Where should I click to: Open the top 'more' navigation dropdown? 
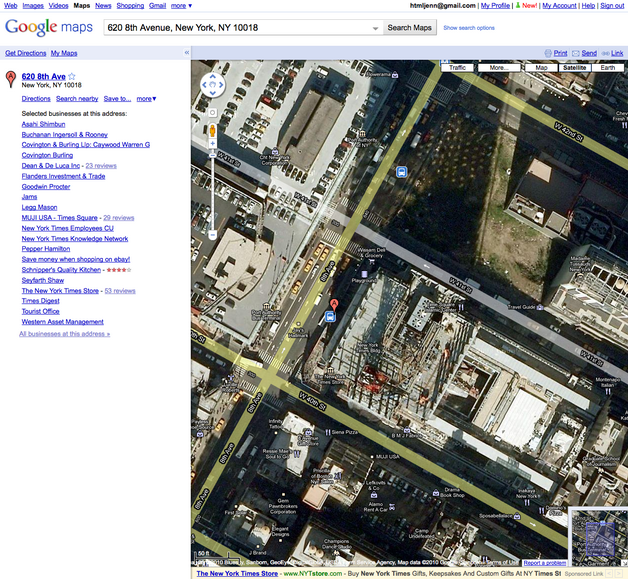181,6
